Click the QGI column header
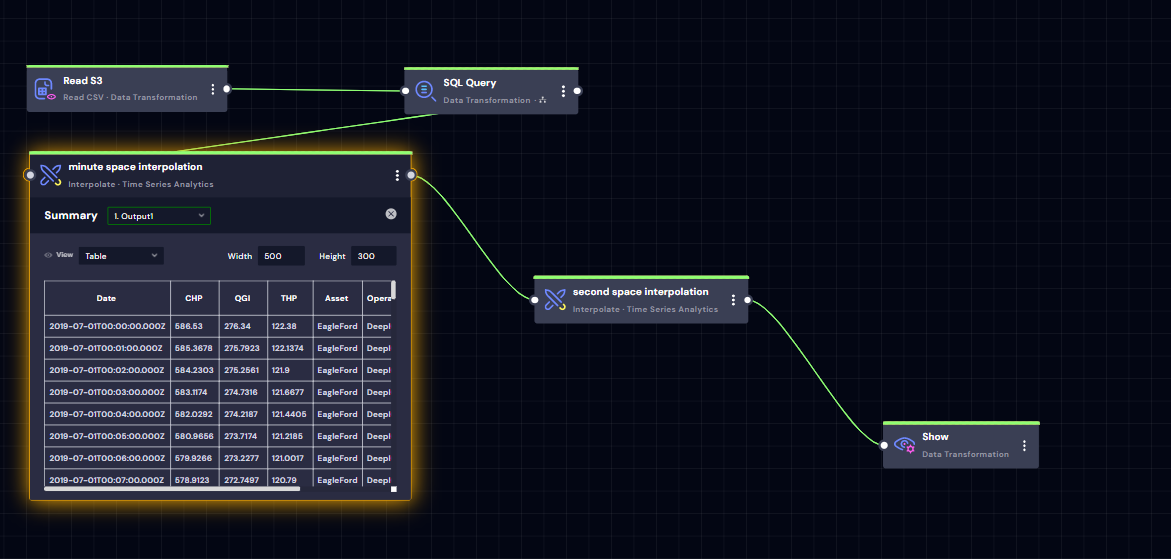 [243, 298]
